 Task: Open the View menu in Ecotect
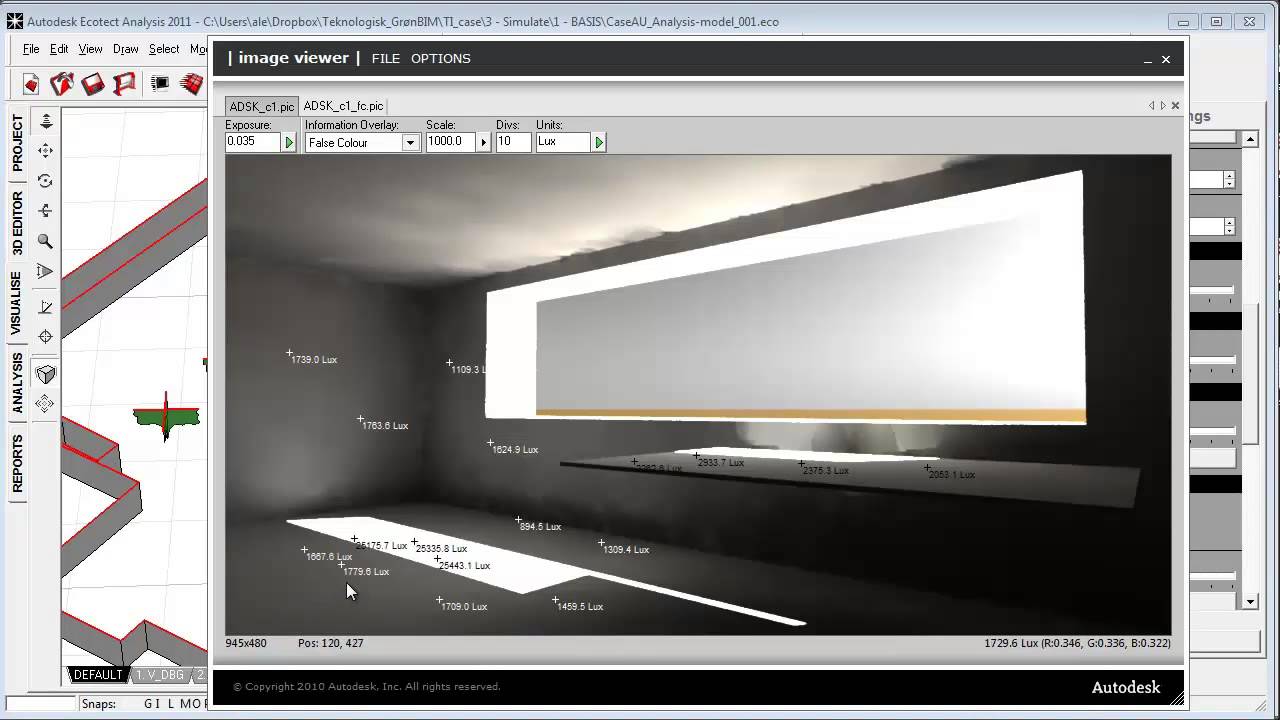coord(90,49)
